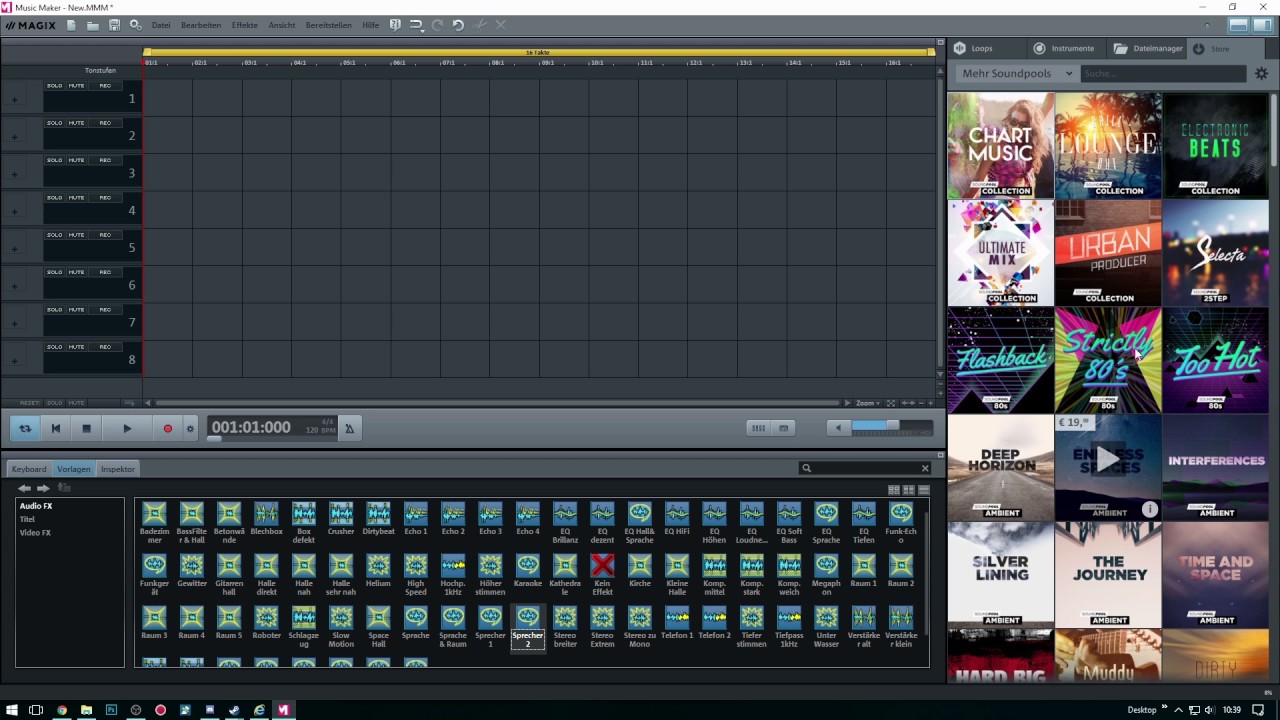
Task: Click the scissors cut icon in the toolbar
Action: 480,25
